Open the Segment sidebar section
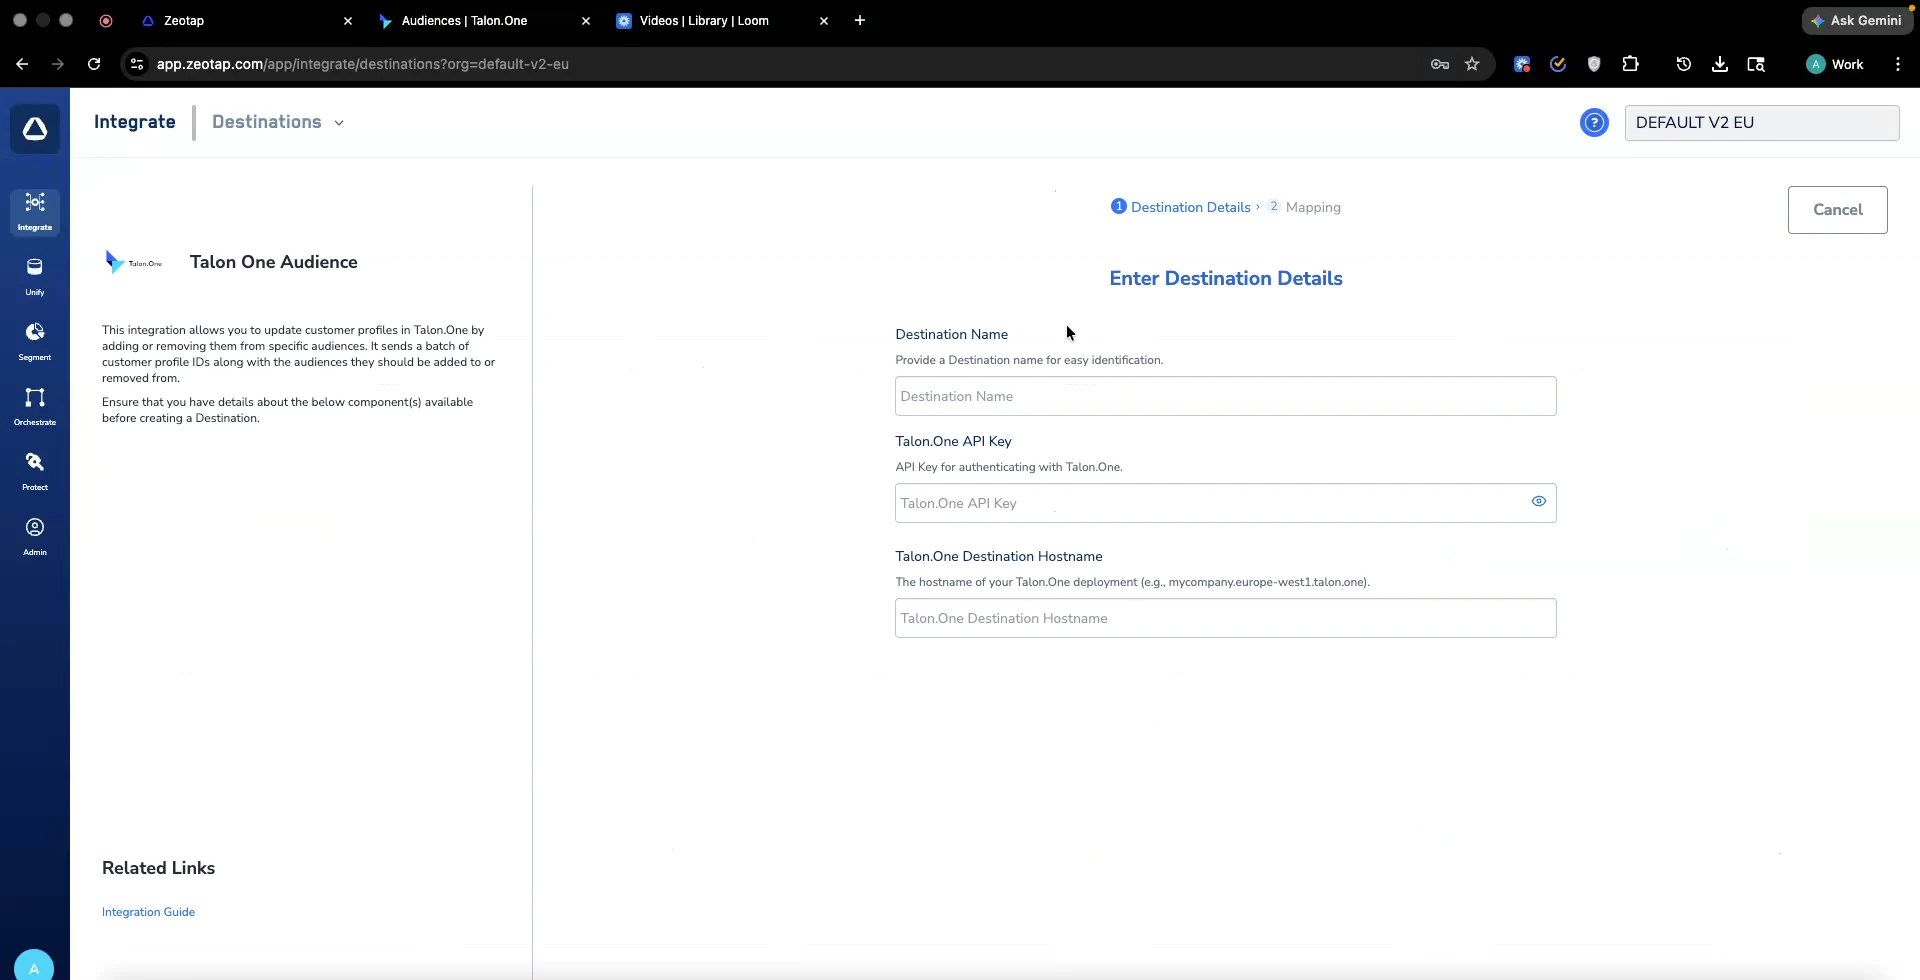This screenshot has width=1920, height=980. click(x=35, y=342)
